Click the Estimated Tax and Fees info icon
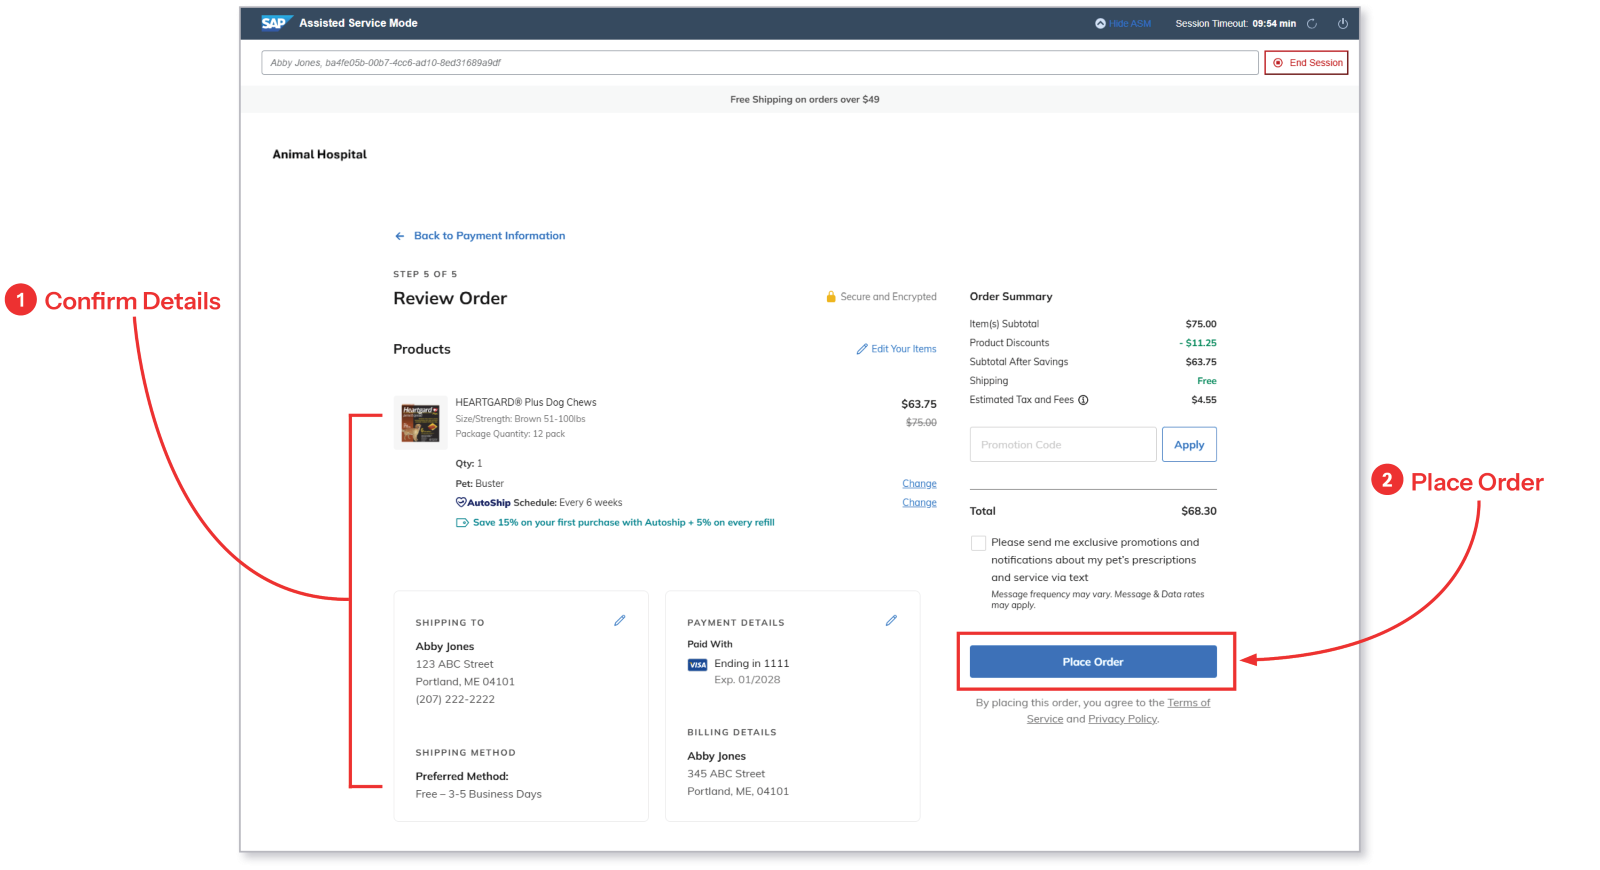 click(x=1083, y=400)
